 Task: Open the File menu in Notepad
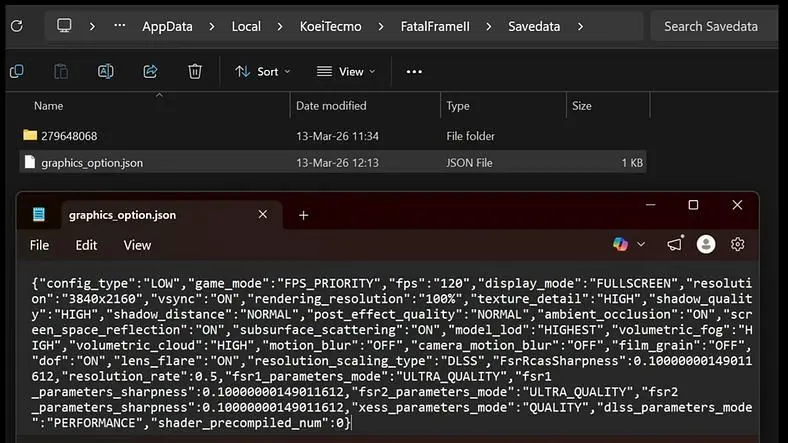coord(39,245)
